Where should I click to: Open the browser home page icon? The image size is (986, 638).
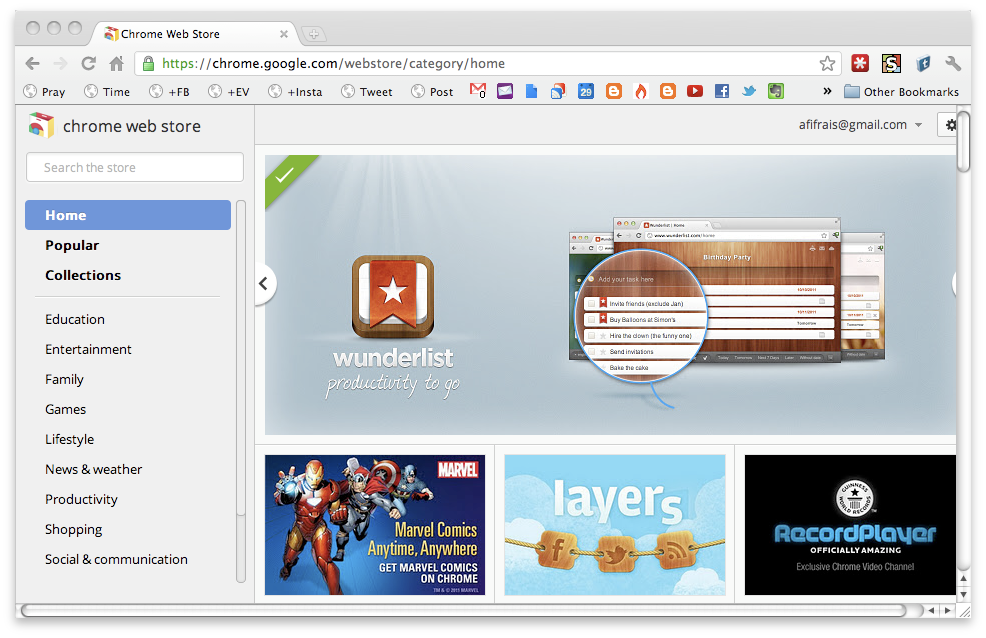116,63
